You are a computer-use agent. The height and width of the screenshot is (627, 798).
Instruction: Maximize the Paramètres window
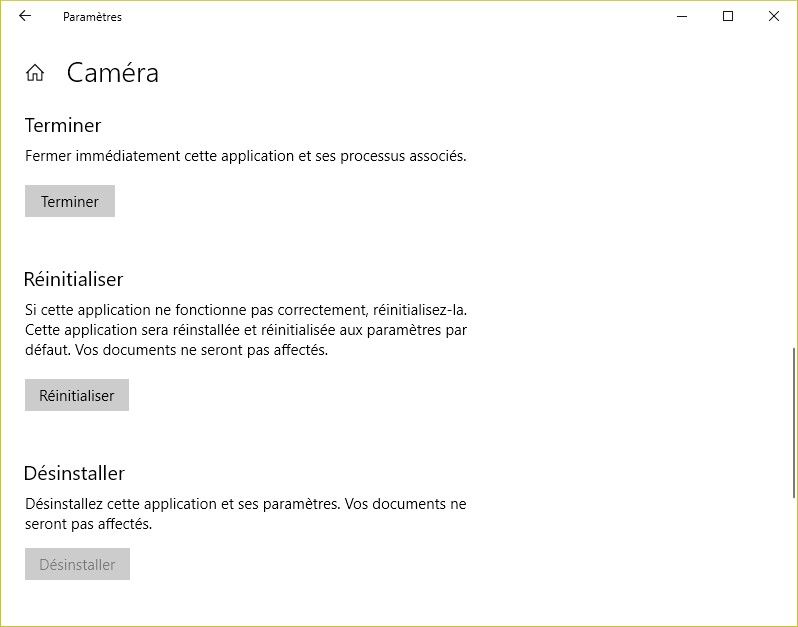click(x=728, y=16)
